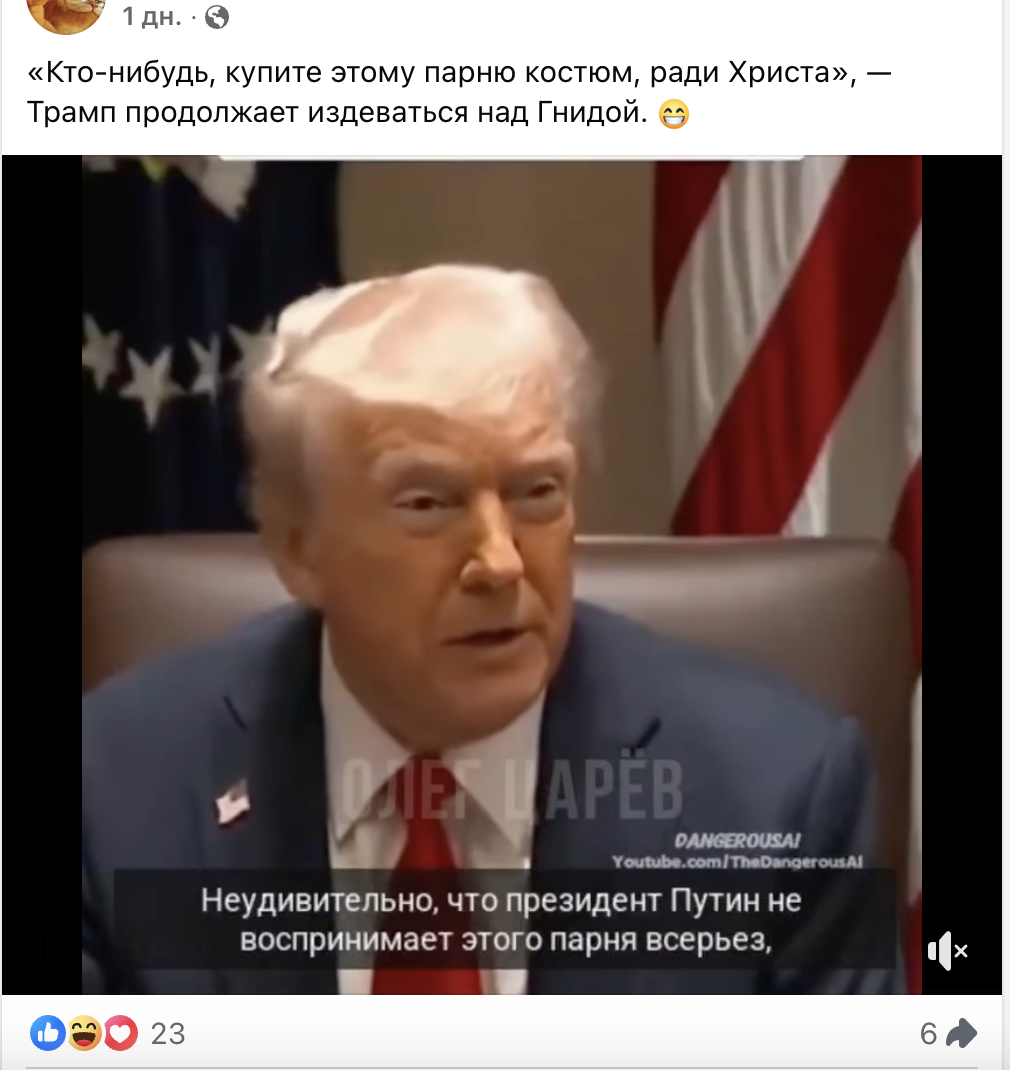Open the list of 23 reactions
The width and height of the screenshot is (1010, 1070).
click(168, 1034)
